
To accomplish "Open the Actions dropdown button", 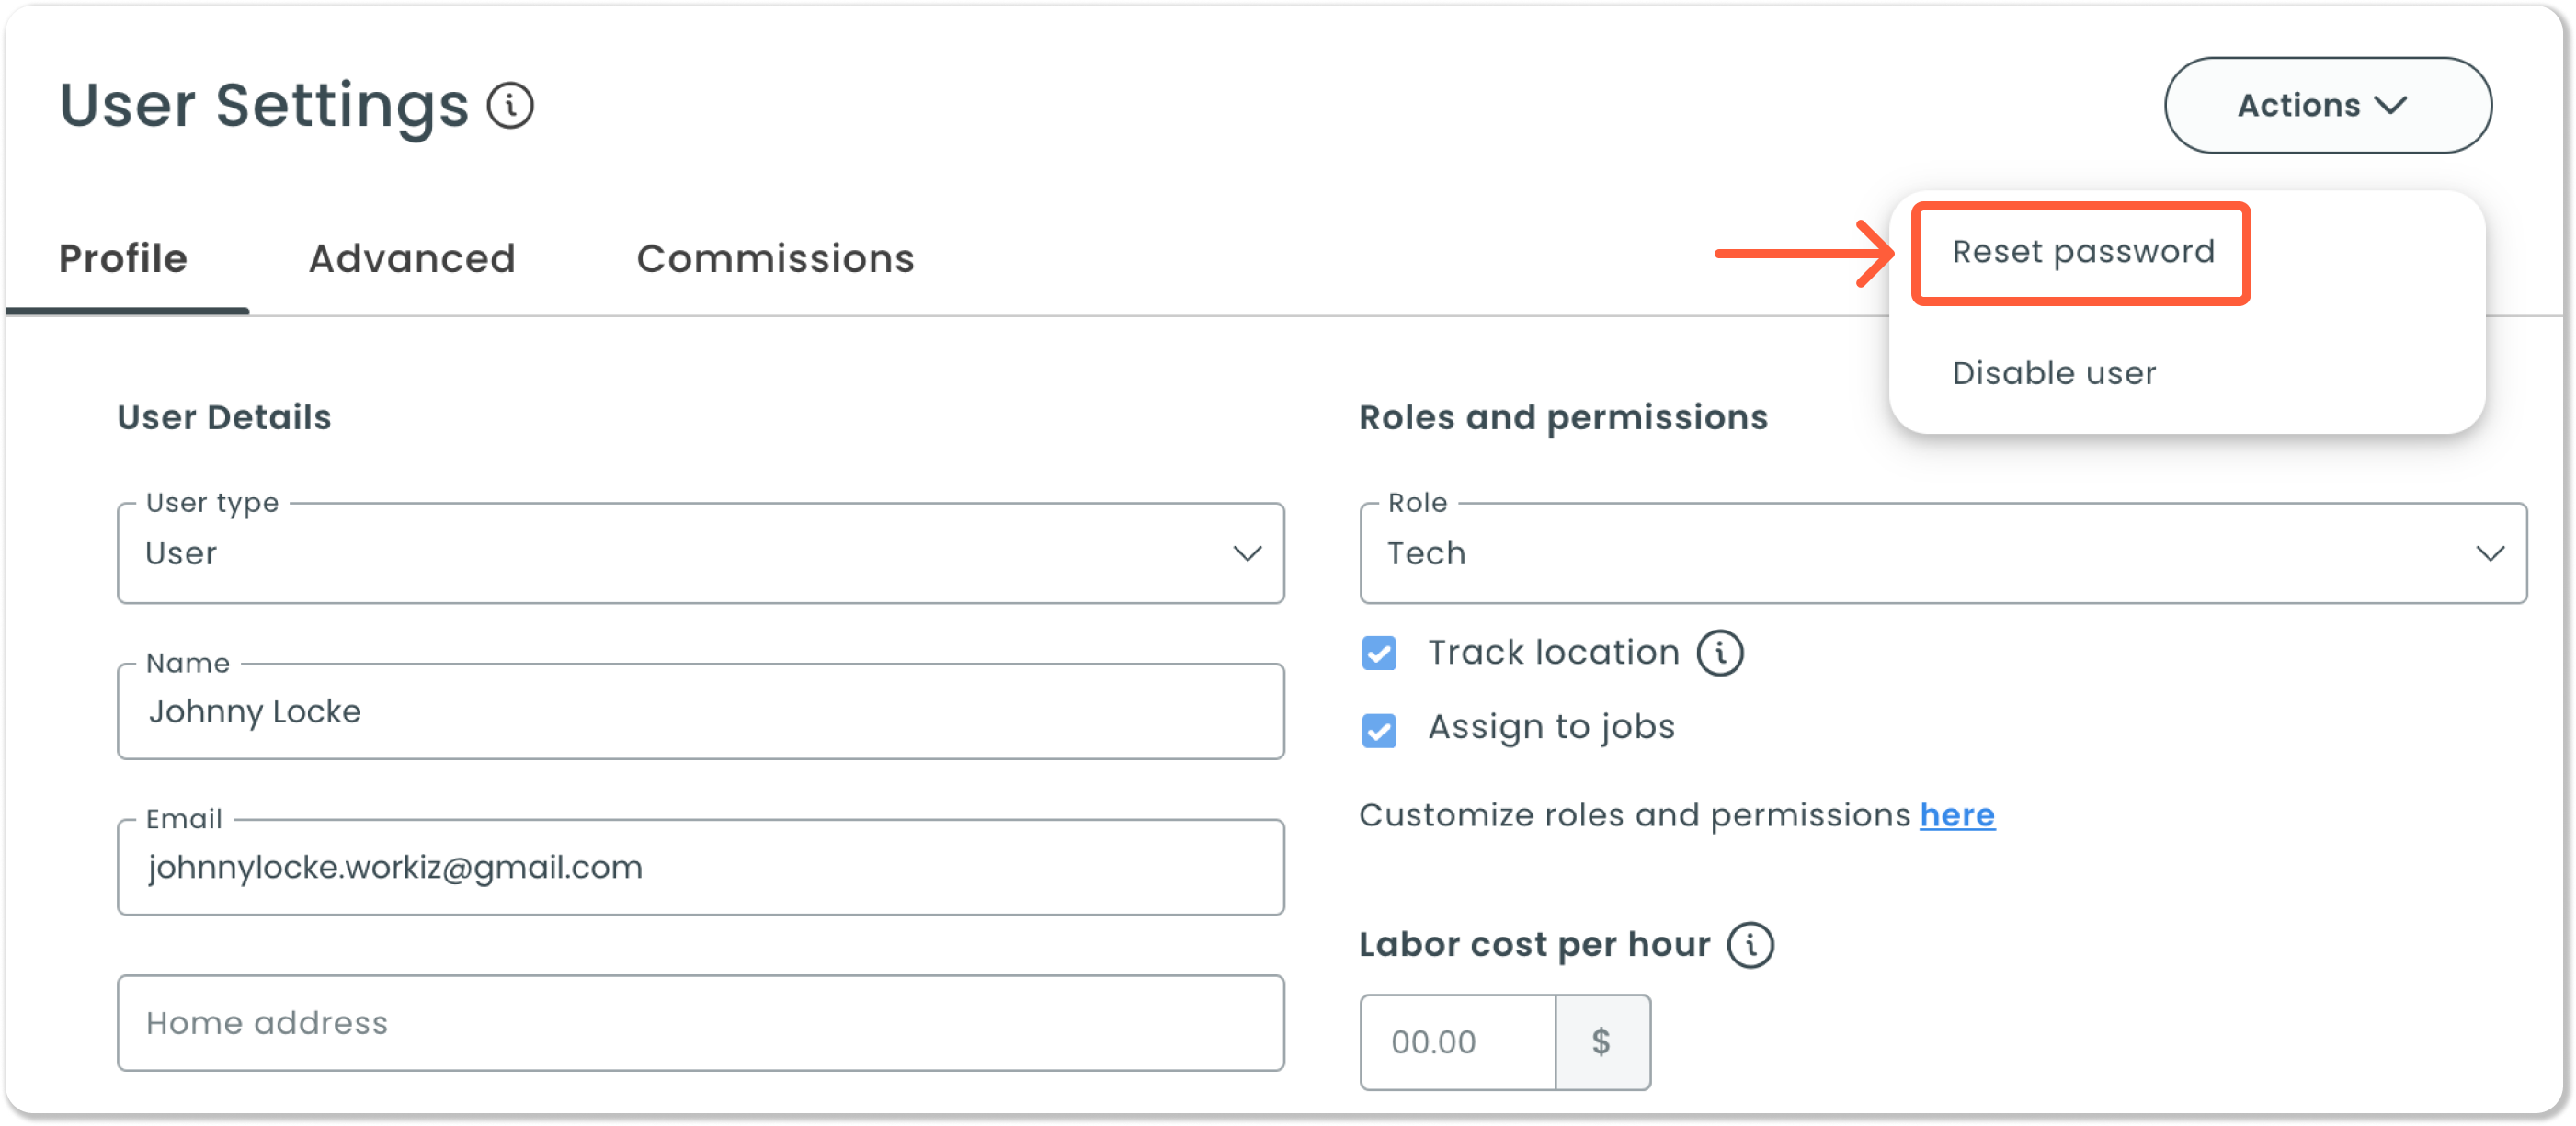I will [2327, 106].
